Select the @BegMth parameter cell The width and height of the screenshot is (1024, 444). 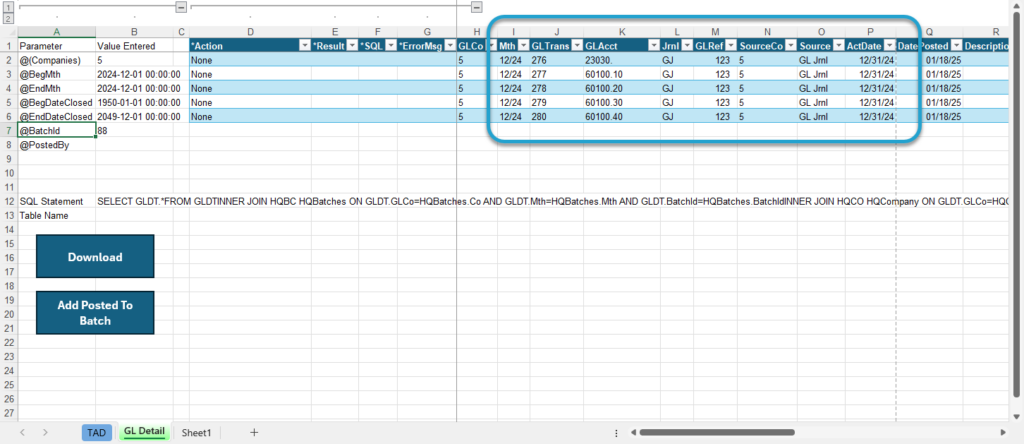tap(57, 74)
